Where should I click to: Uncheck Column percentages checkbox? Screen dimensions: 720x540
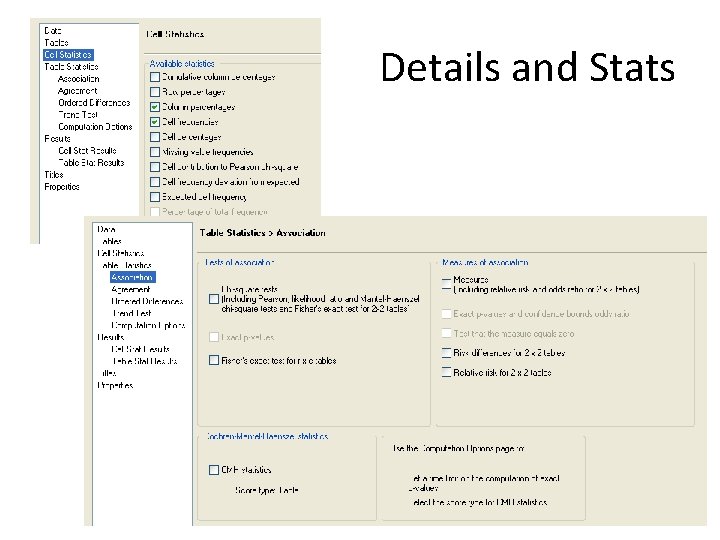[155, 107]
